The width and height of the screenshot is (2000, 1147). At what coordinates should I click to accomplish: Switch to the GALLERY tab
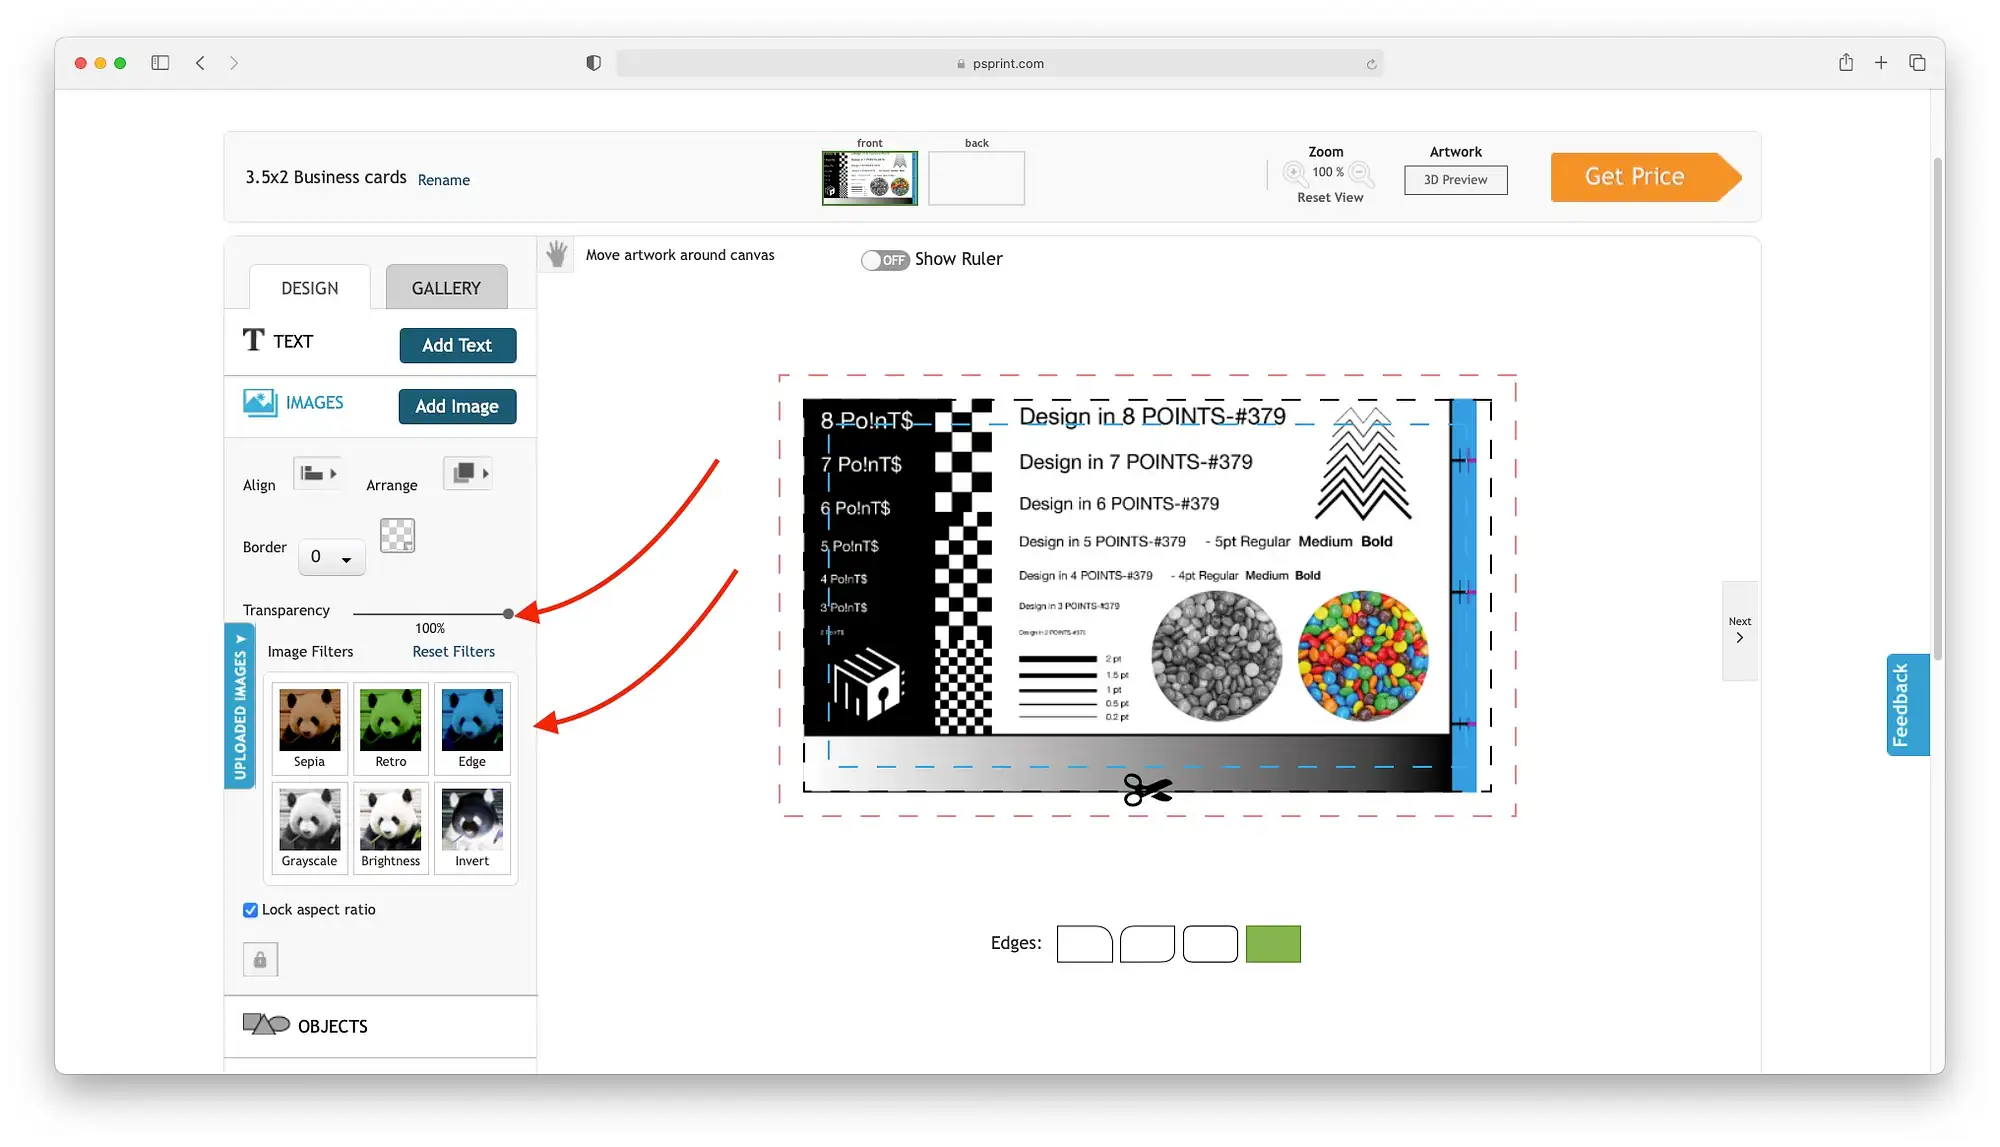[x=446, y=287]
